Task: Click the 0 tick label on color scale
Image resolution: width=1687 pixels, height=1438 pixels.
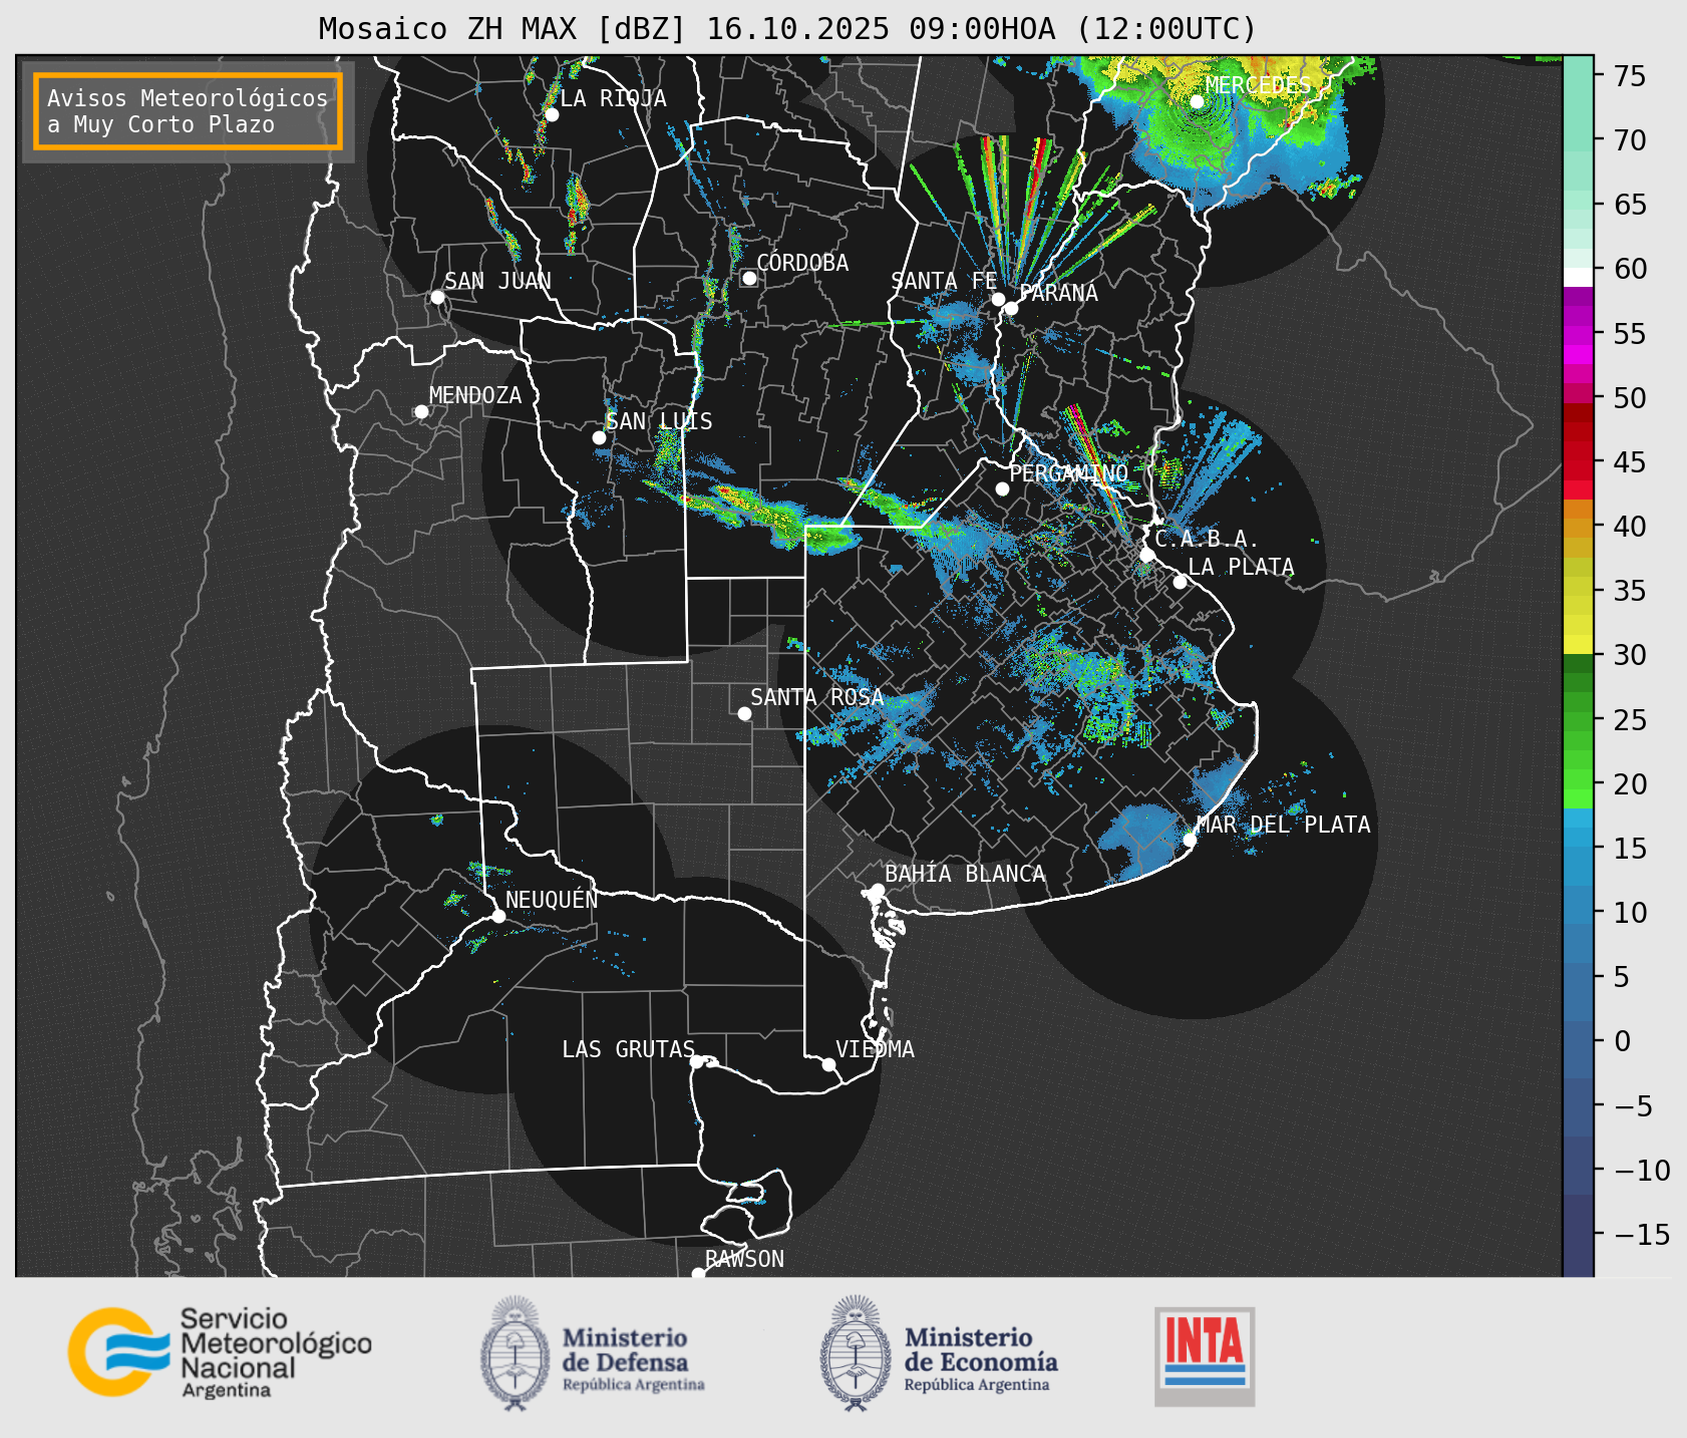Action: coord(1622,1041)
